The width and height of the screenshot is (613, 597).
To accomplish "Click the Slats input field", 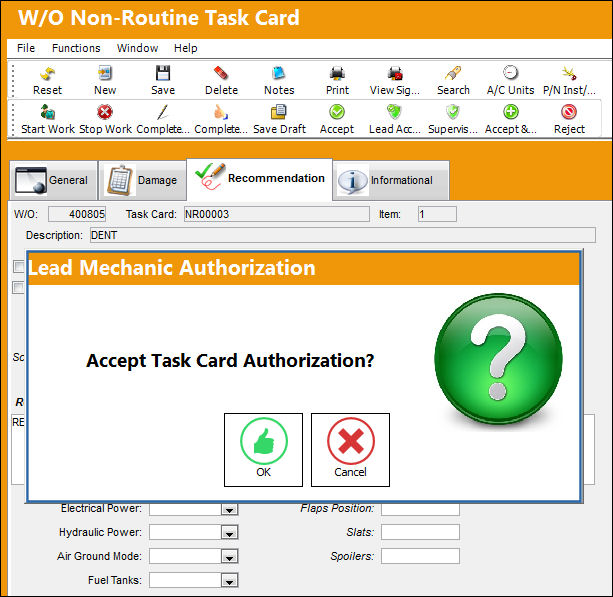I will (x=420, y=532).
